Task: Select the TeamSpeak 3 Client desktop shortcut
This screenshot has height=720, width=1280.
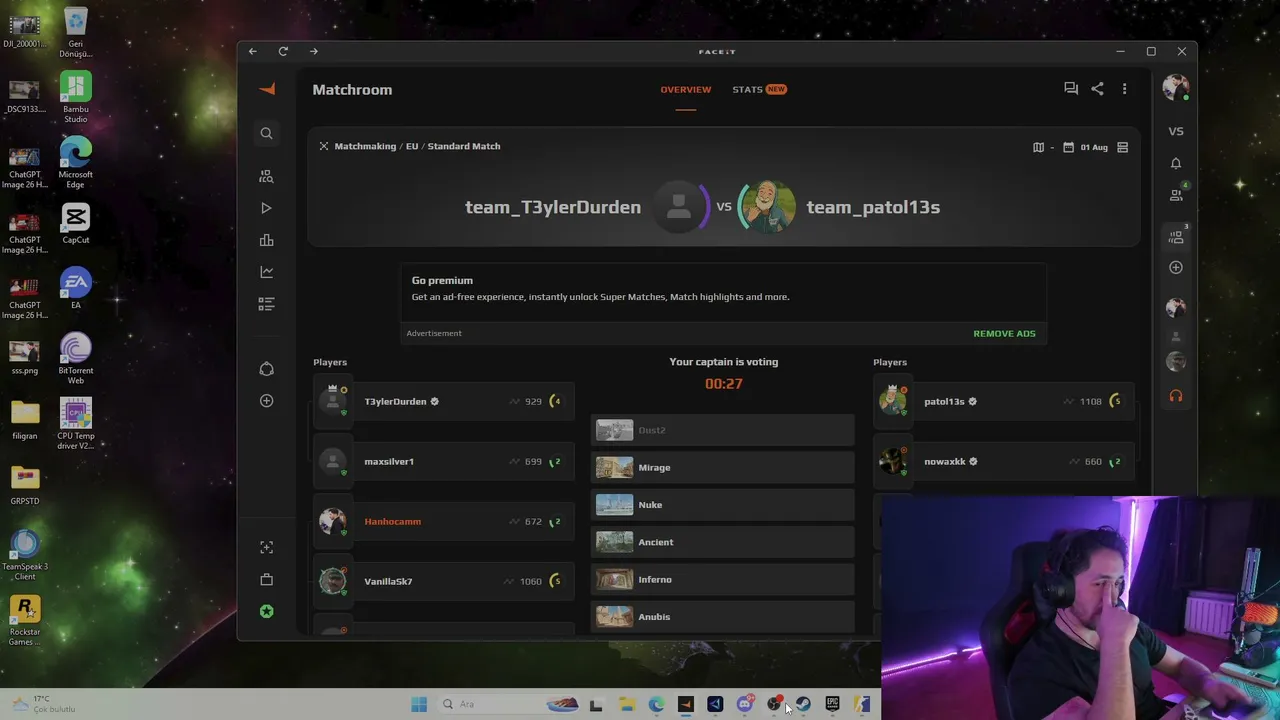Action: tap(25, 555)
